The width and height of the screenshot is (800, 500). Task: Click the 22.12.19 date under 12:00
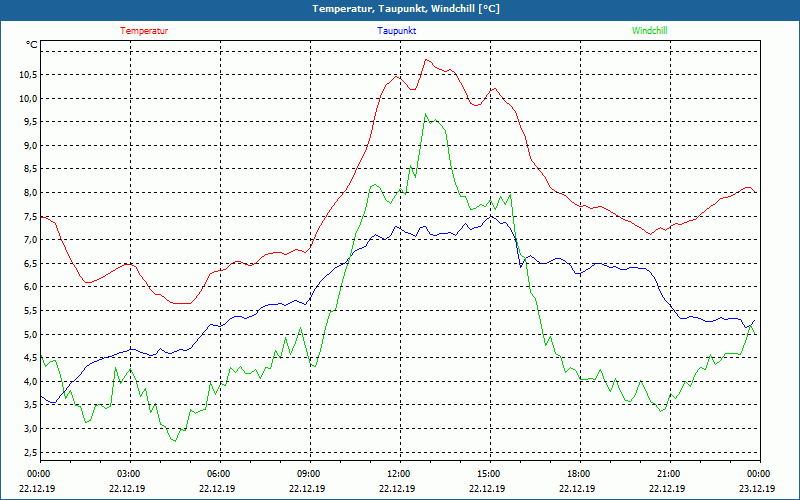(397, 488)
